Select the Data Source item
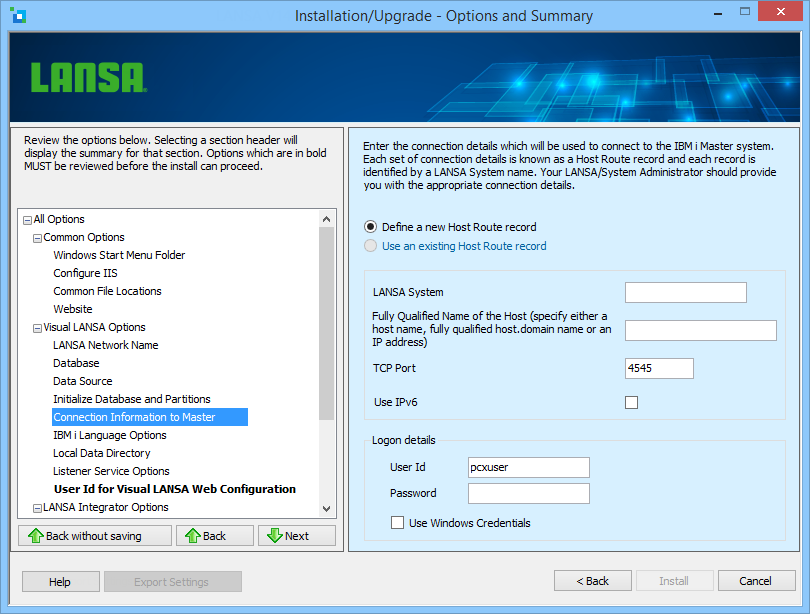810x614 pixels. [x=83, y=381]
